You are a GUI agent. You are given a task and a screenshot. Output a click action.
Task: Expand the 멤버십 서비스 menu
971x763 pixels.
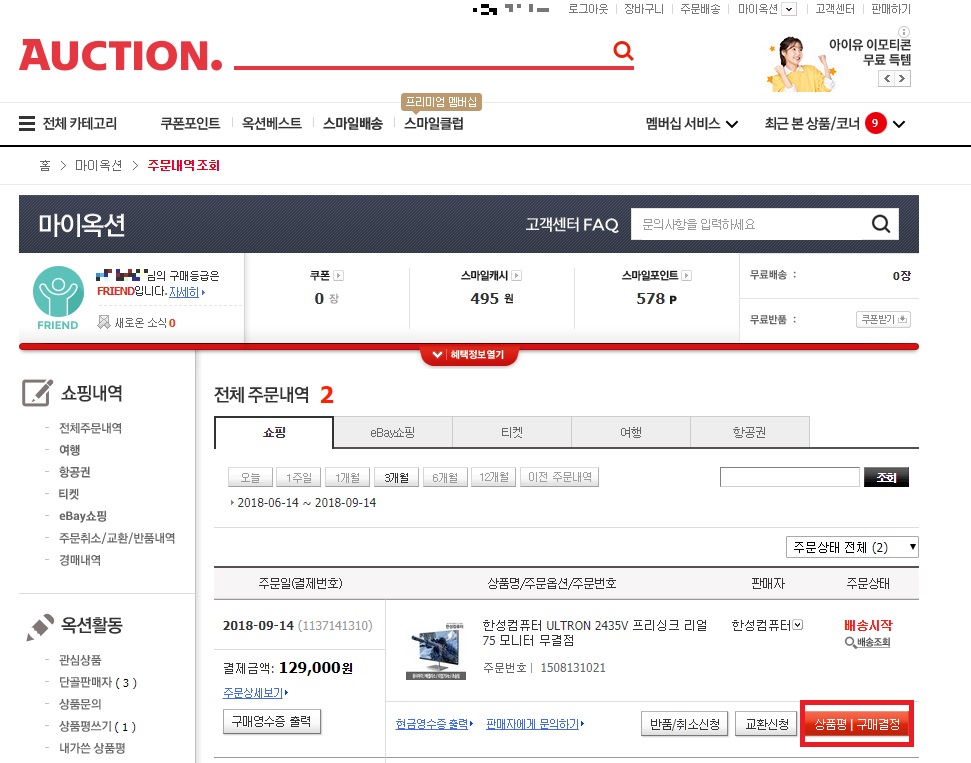click(x=732, y=124)
